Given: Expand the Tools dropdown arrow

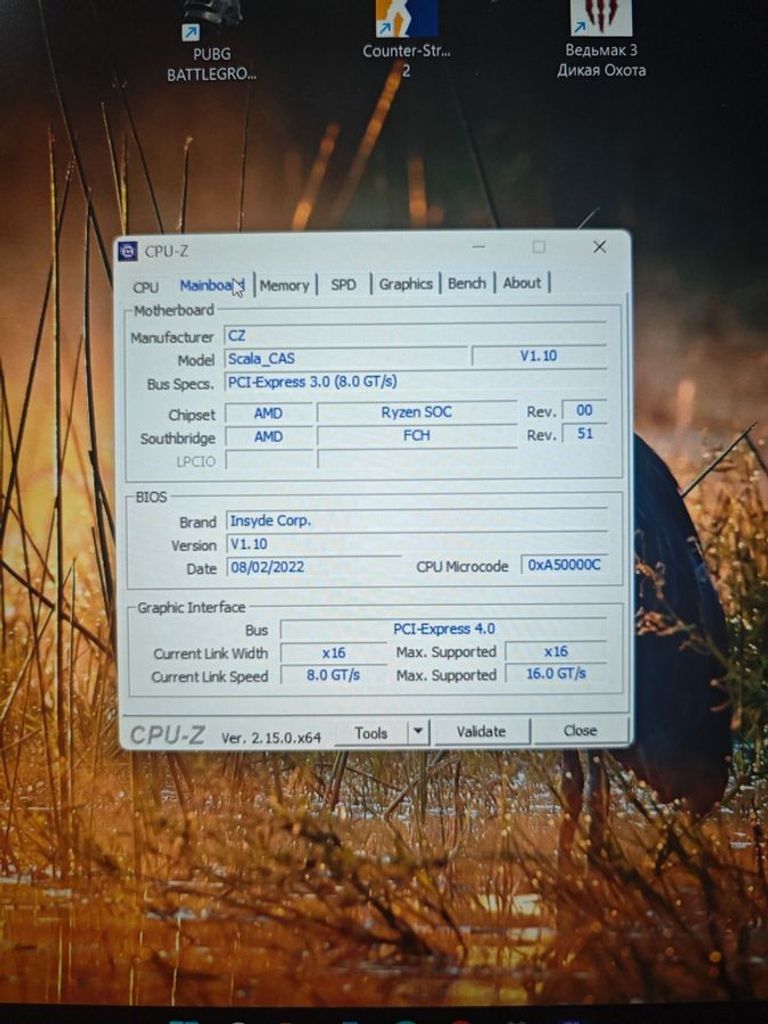Looking at the screenshot, I should coord(419,732).
